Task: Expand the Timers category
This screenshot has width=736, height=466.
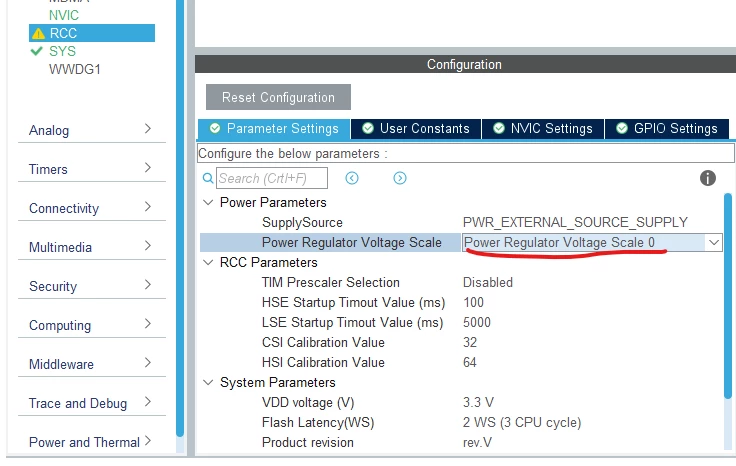Action: point(92,169)
